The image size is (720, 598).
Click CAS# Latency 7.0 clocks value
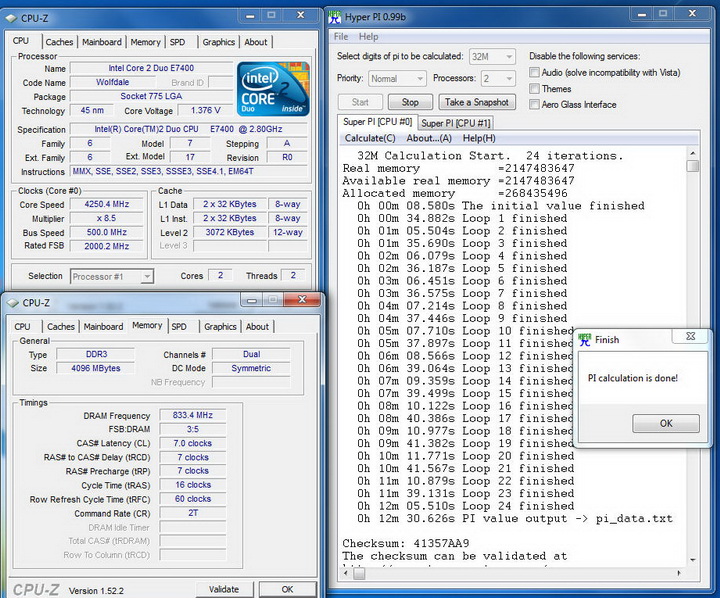(193, 443)
